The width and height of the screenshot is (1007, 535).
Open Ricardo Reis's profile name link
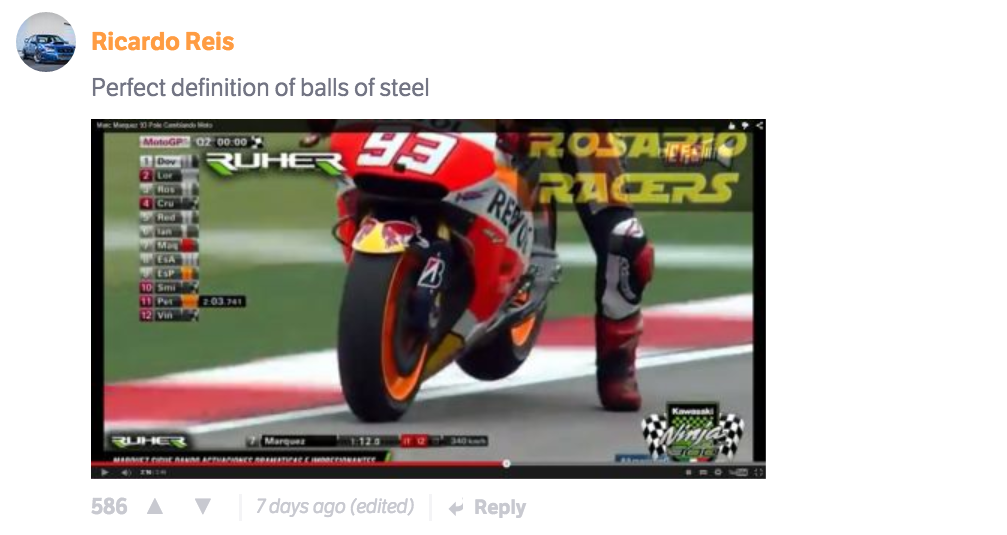(x=162, y=42)
